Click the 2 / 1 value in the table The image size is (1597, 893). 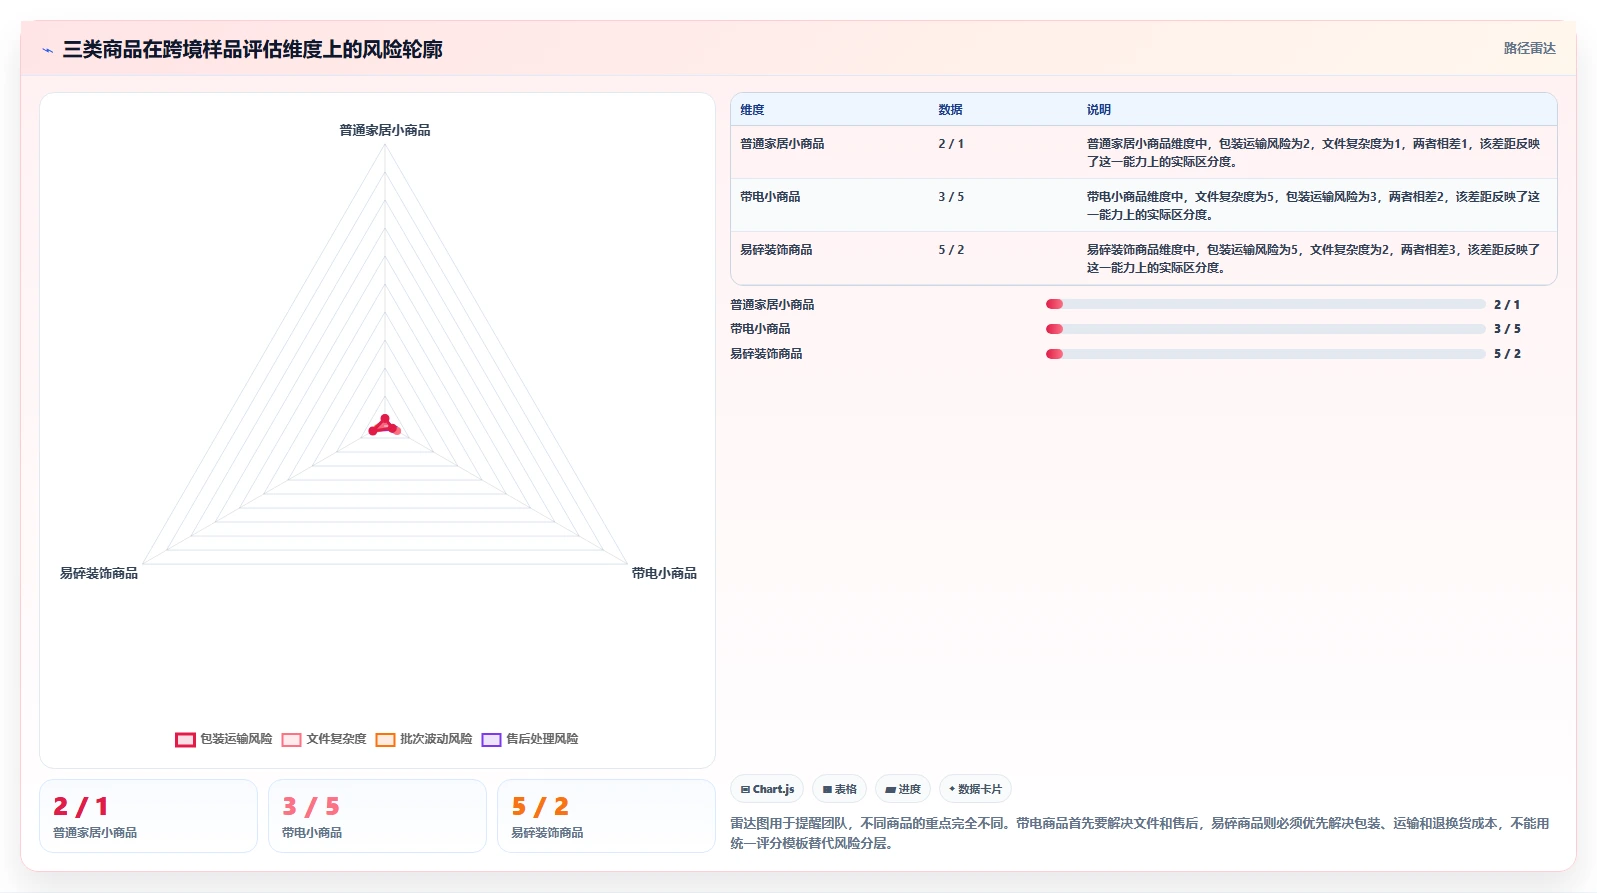click(951, 144)
